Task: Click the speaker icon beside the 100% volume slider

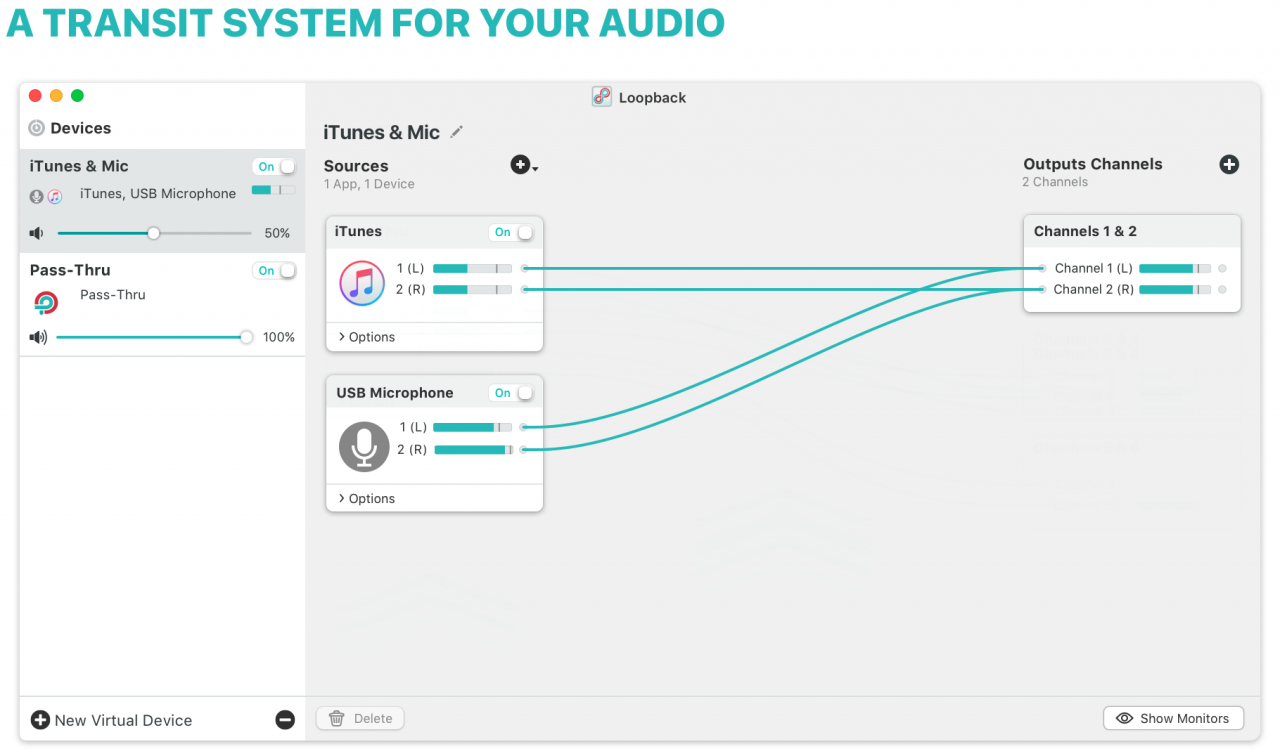Action: (x=38, y=337)
